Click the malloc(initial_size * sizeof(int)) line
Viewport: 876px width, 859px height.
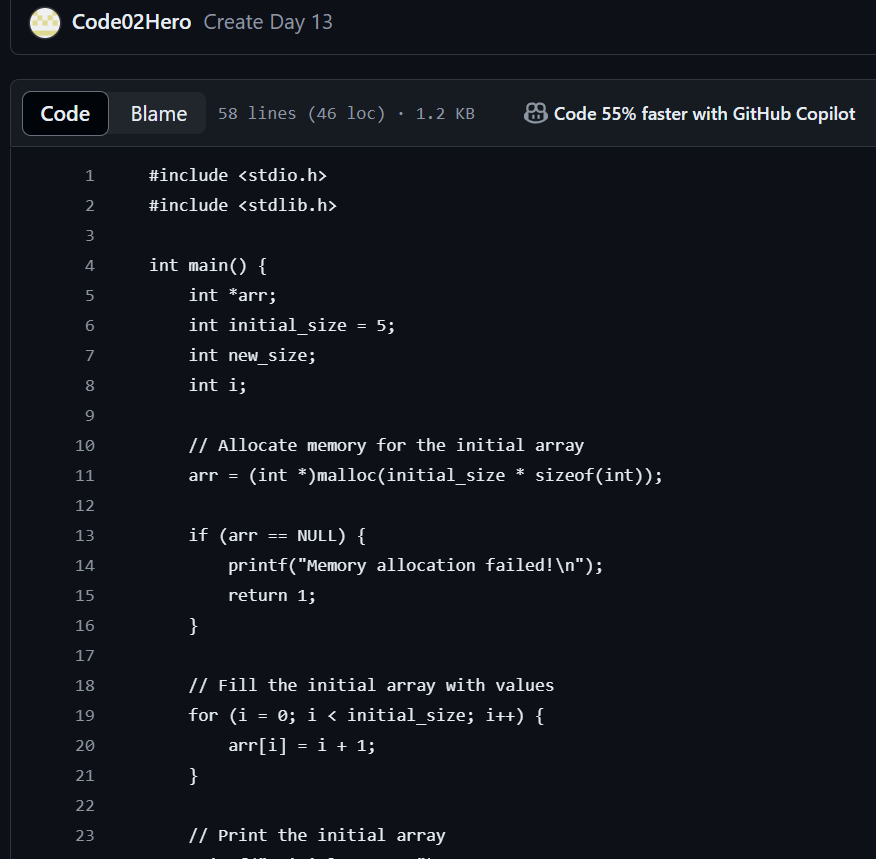(x=425, y=475)
